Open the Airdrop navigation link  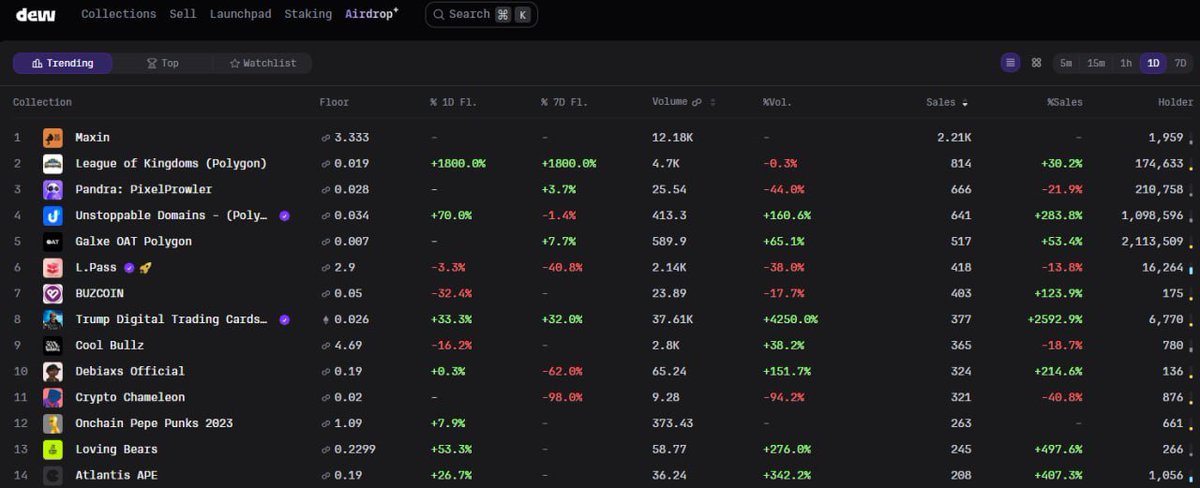[371, 14]
